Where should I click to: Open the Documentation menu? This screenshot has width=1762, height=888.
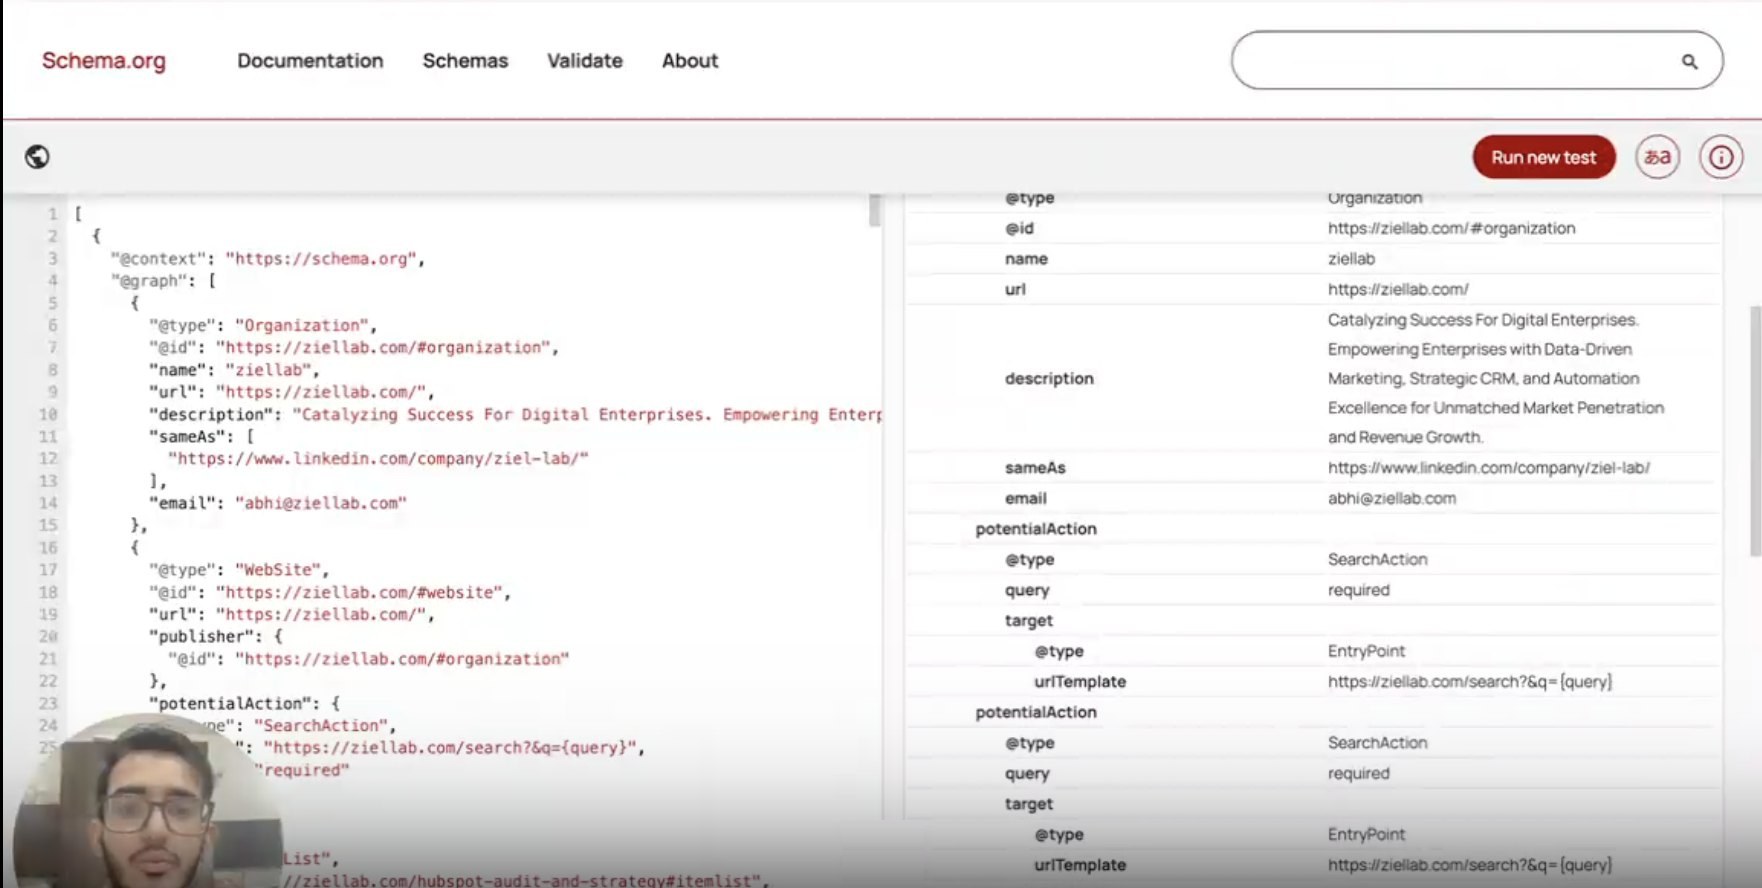(x=310, y=61)
